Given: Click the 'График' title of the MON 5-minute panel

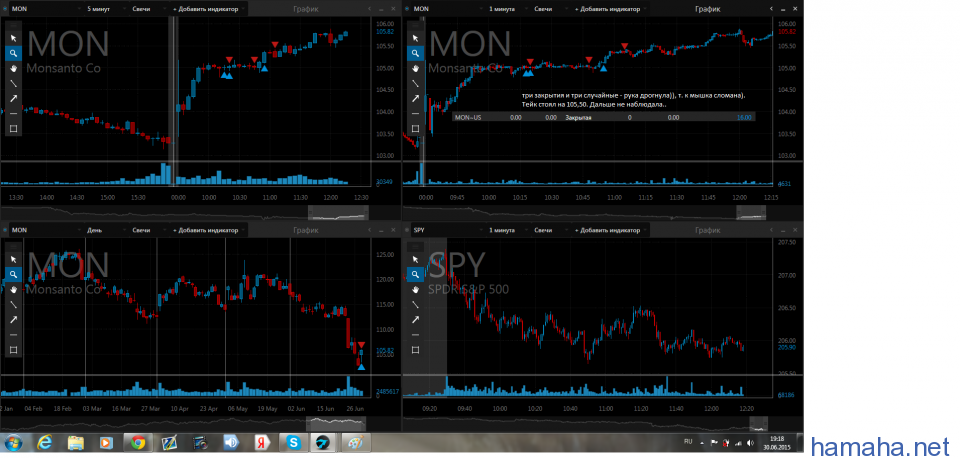Looking at the screenshot, I should 306,9.
